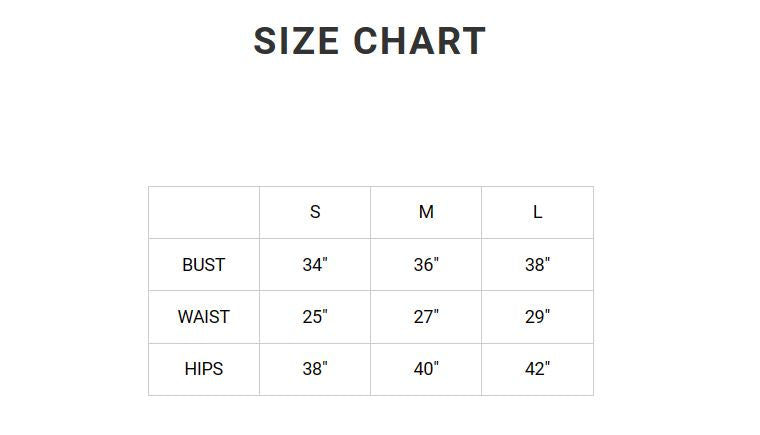The width and height of the screenshot is (760, 435).
Task: Select the L size column header
Action: [x=538, y=212]
